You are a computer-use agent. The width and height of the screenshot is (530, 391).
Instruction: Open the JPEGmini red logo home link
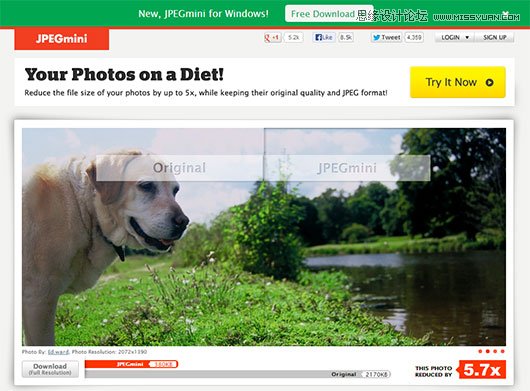pyautogui.click(x=62, y=39)
